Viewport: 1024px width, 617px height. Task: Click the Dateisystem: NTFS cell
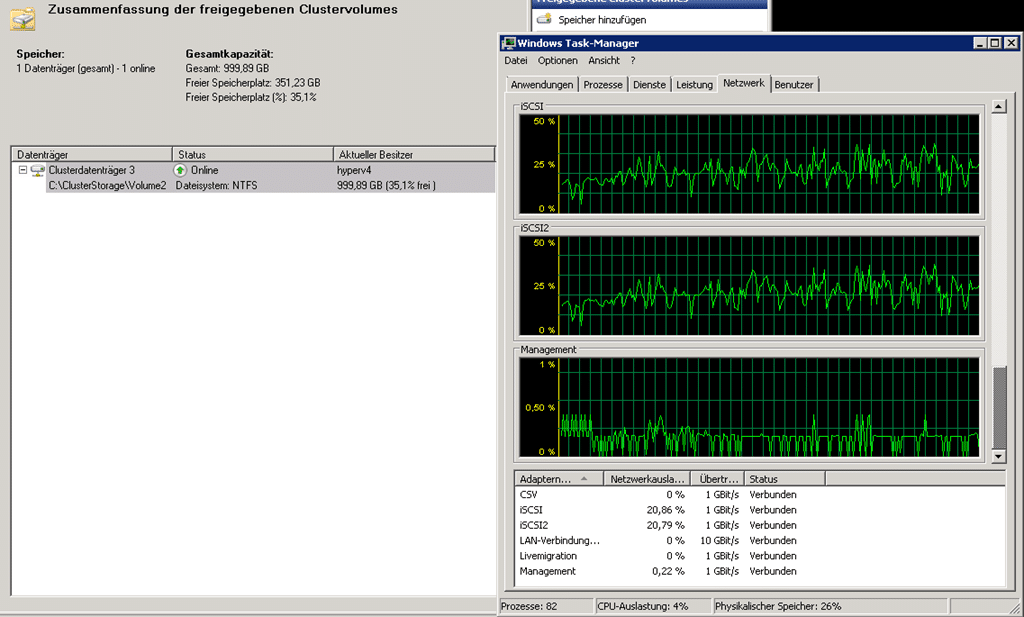click(x=216, y=186)
